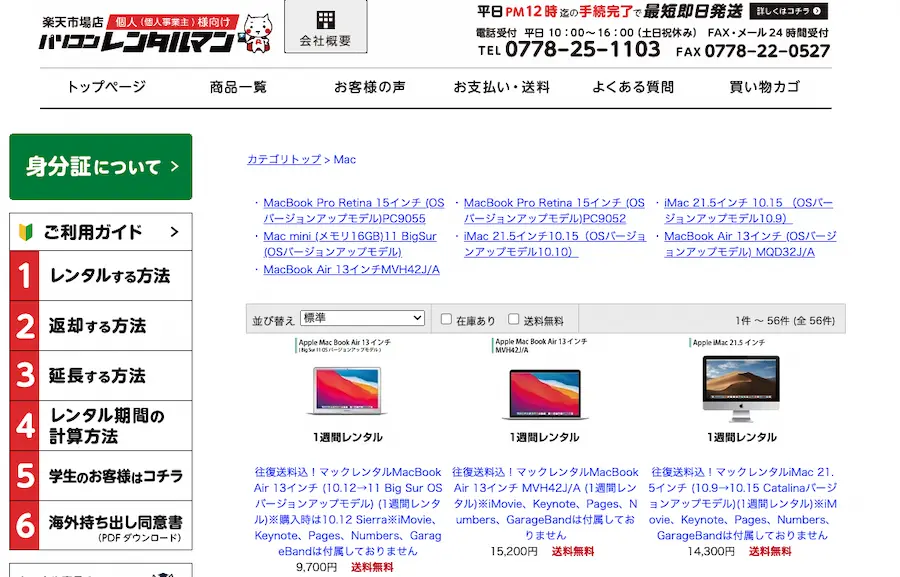
Task: Click the 15,200円 price text
Action: point(514,551)
